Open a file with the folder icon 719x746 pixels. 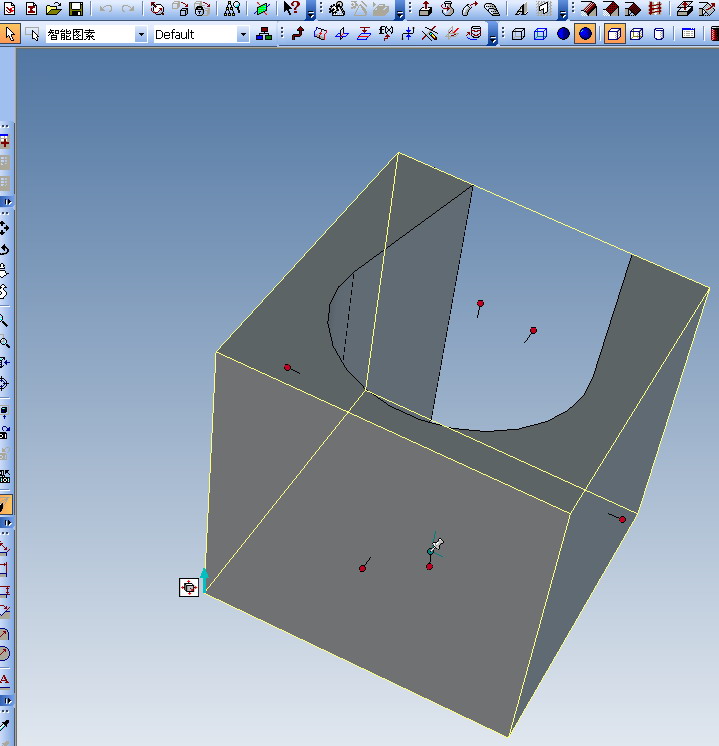54,8
